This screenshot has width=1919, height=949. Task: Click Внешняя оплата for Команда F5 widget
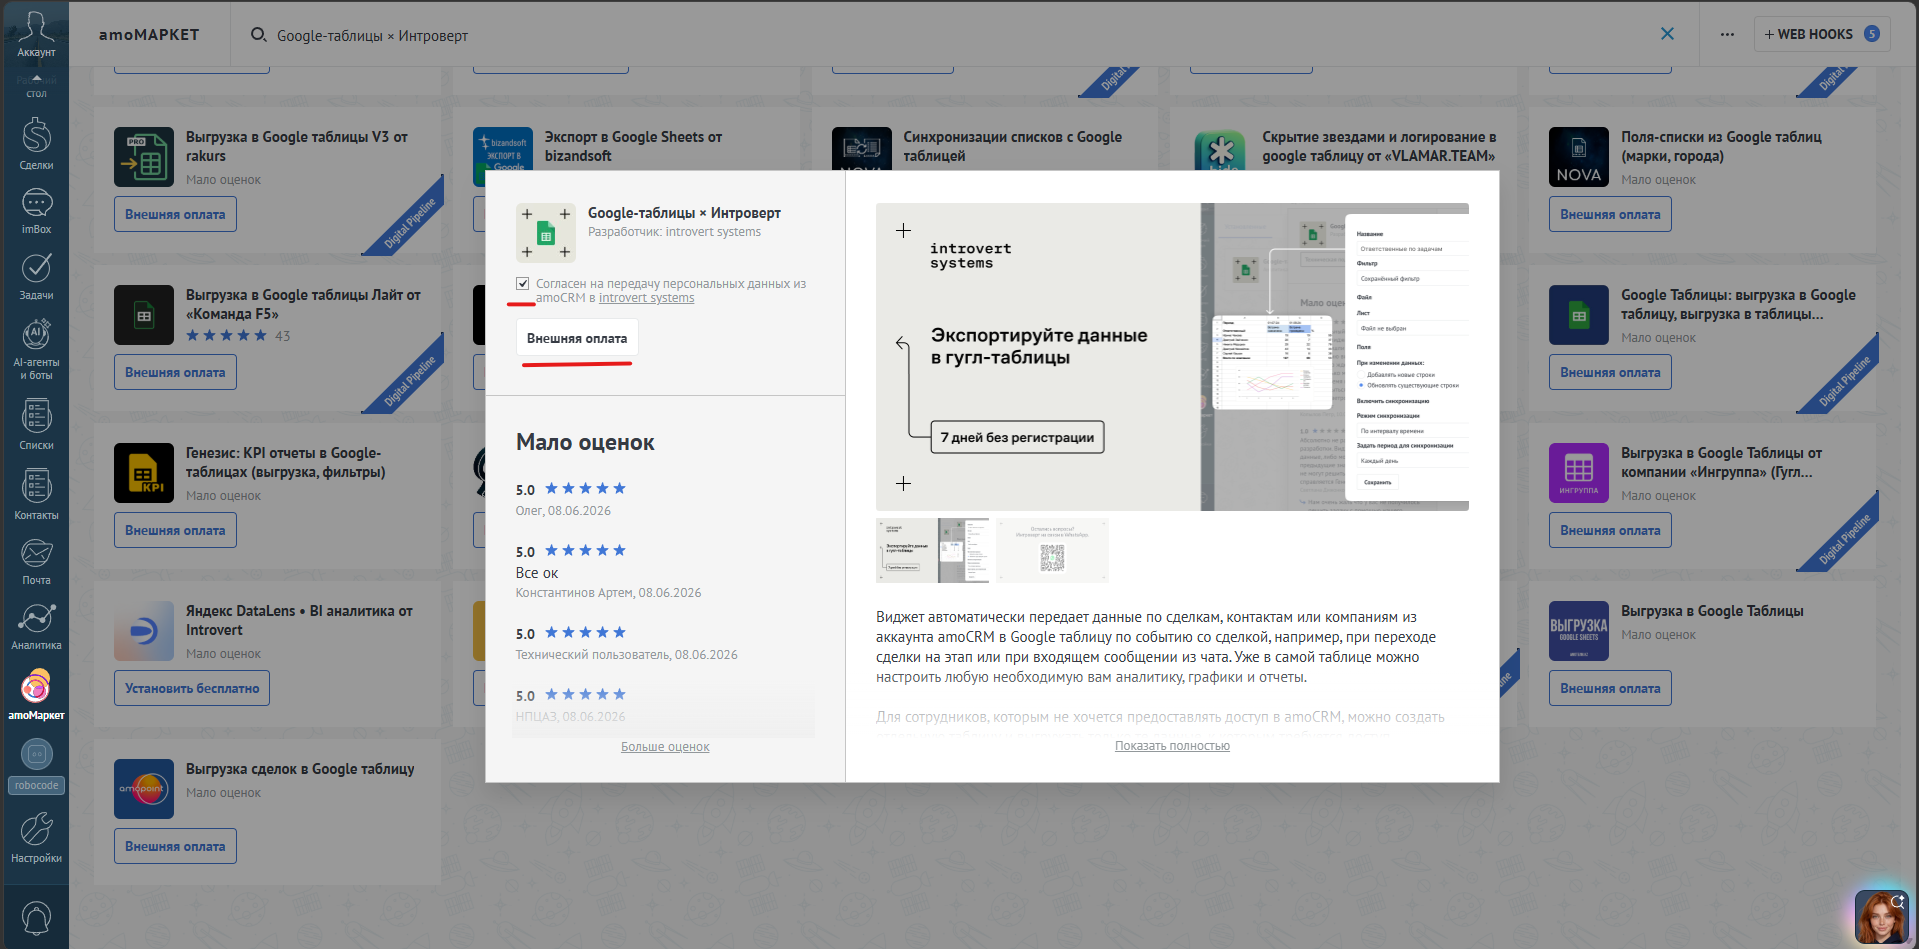pyautogui.click(x=175, y=372)
